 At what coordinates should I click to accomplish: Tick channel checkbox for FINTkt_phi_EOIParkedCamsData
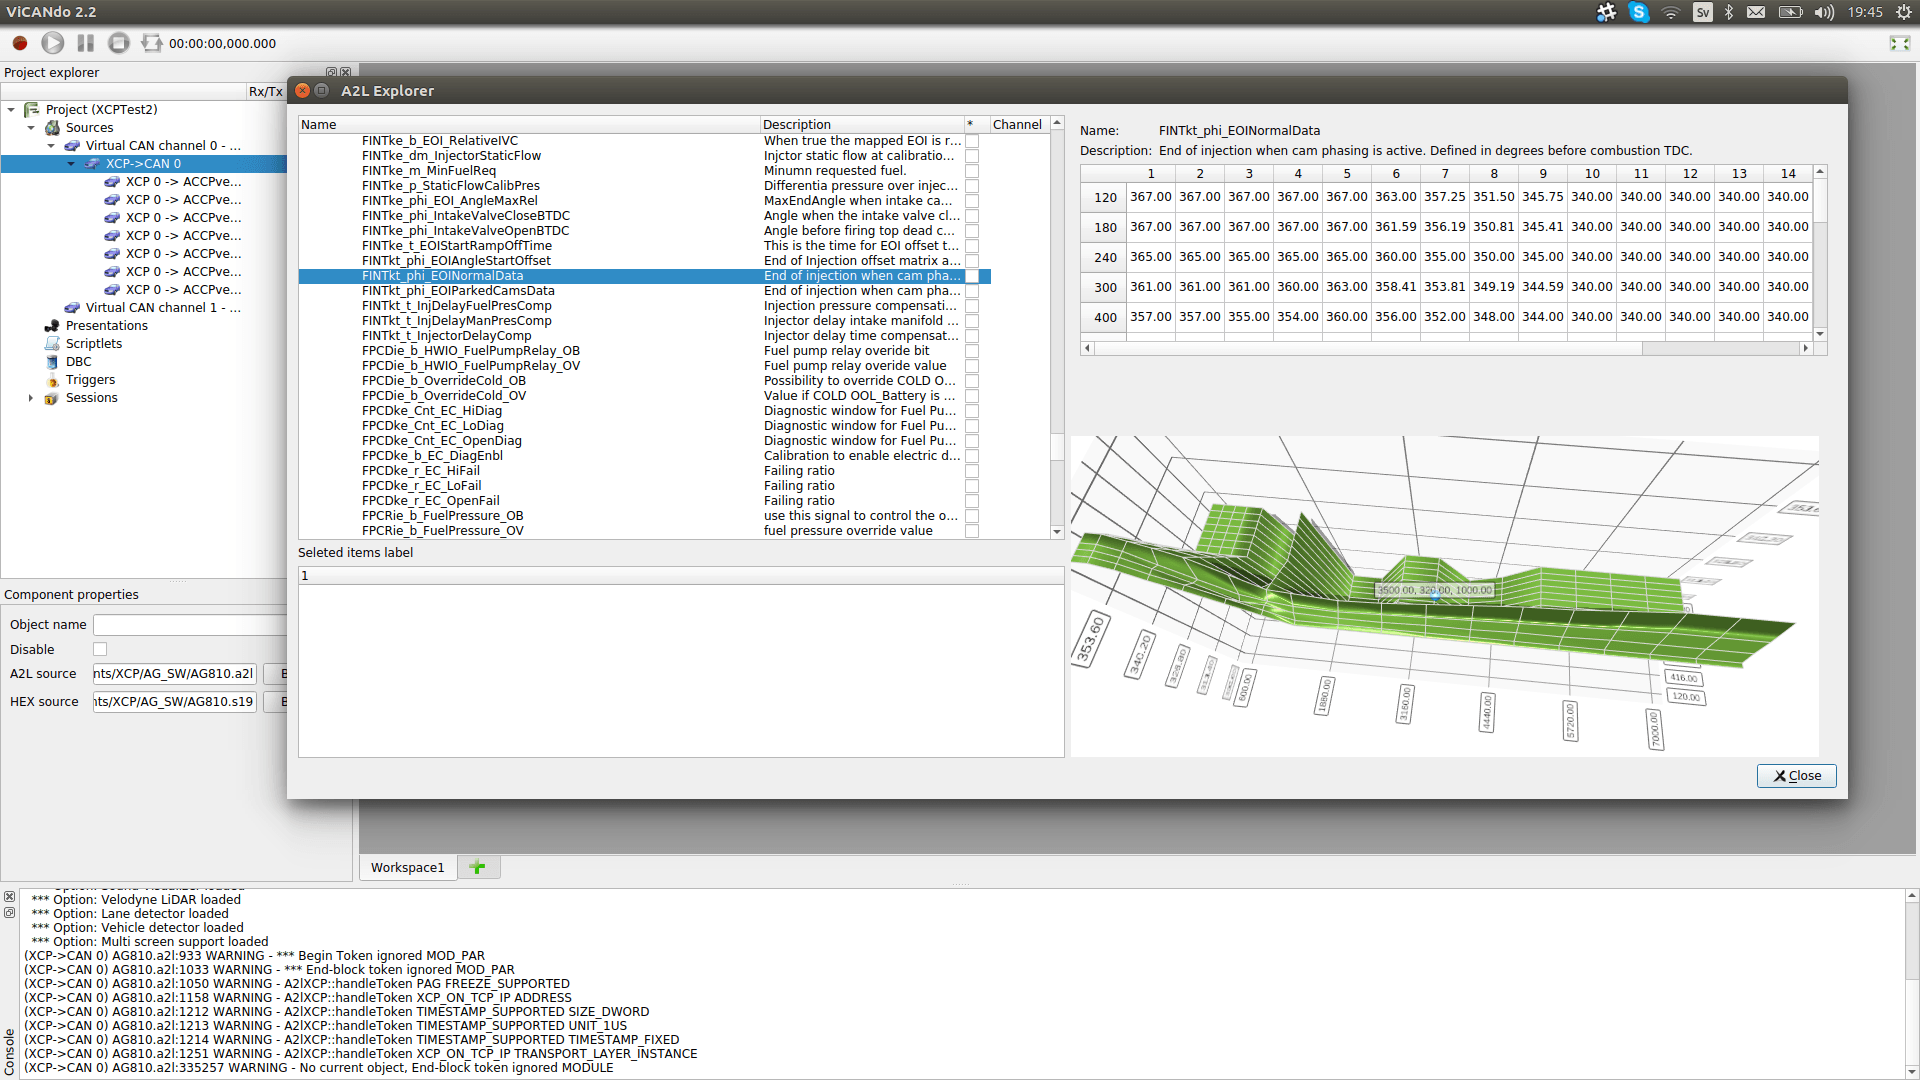pos(972,291)
